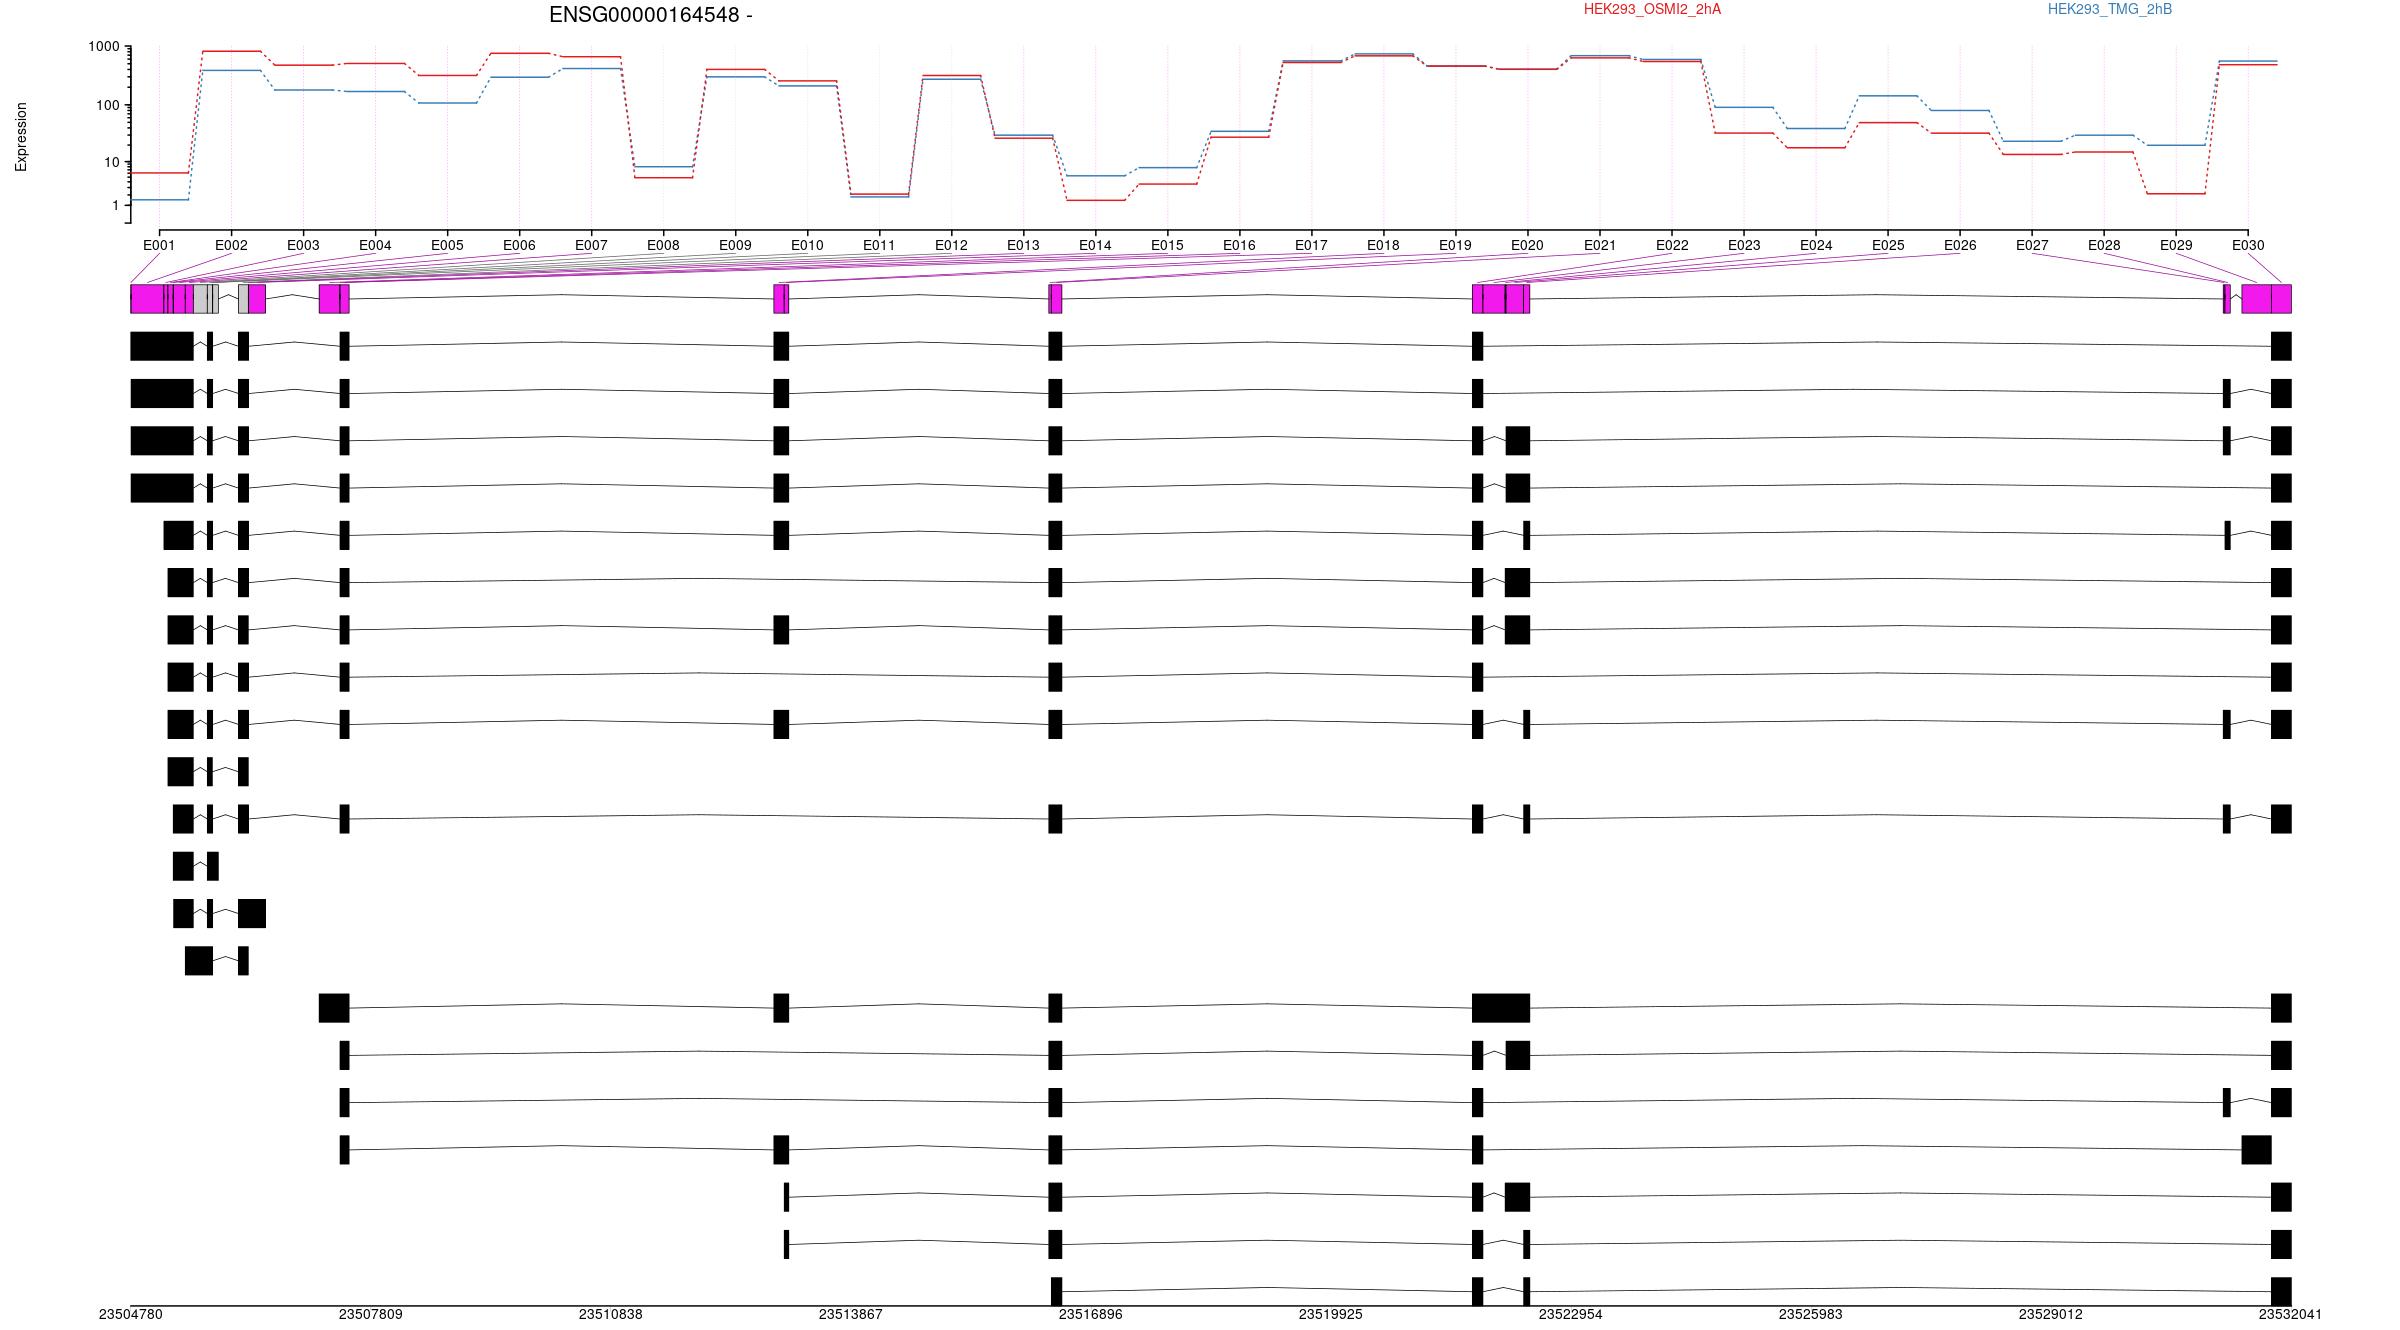Image resolution: width=2400 pixels, height=1330 pixels.
Task: Click genomic coordinate 23522954
Action: 1571,1314
